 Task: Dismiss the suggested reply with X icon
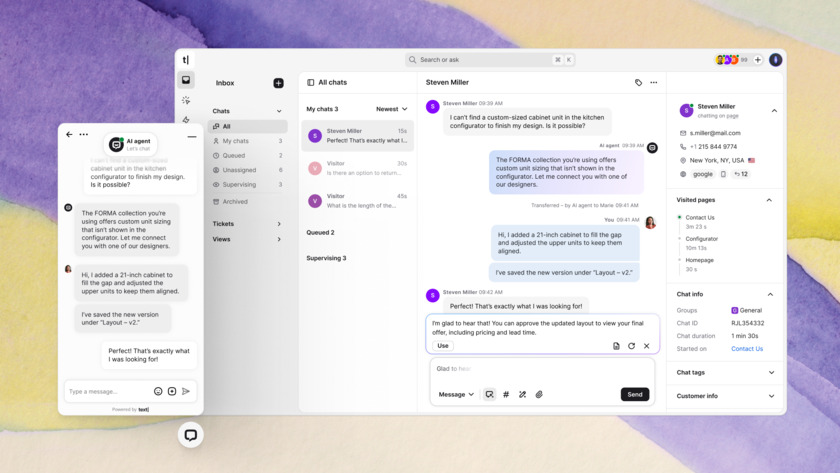pyautogui.click(x=647, y=346)
